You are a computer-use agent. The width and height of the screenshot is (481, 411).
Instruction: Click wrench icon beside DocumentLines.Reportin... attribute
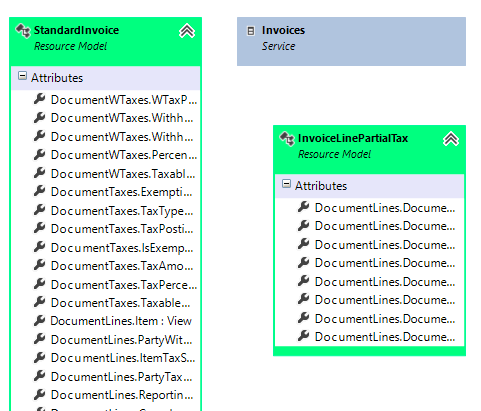point(39,394)
